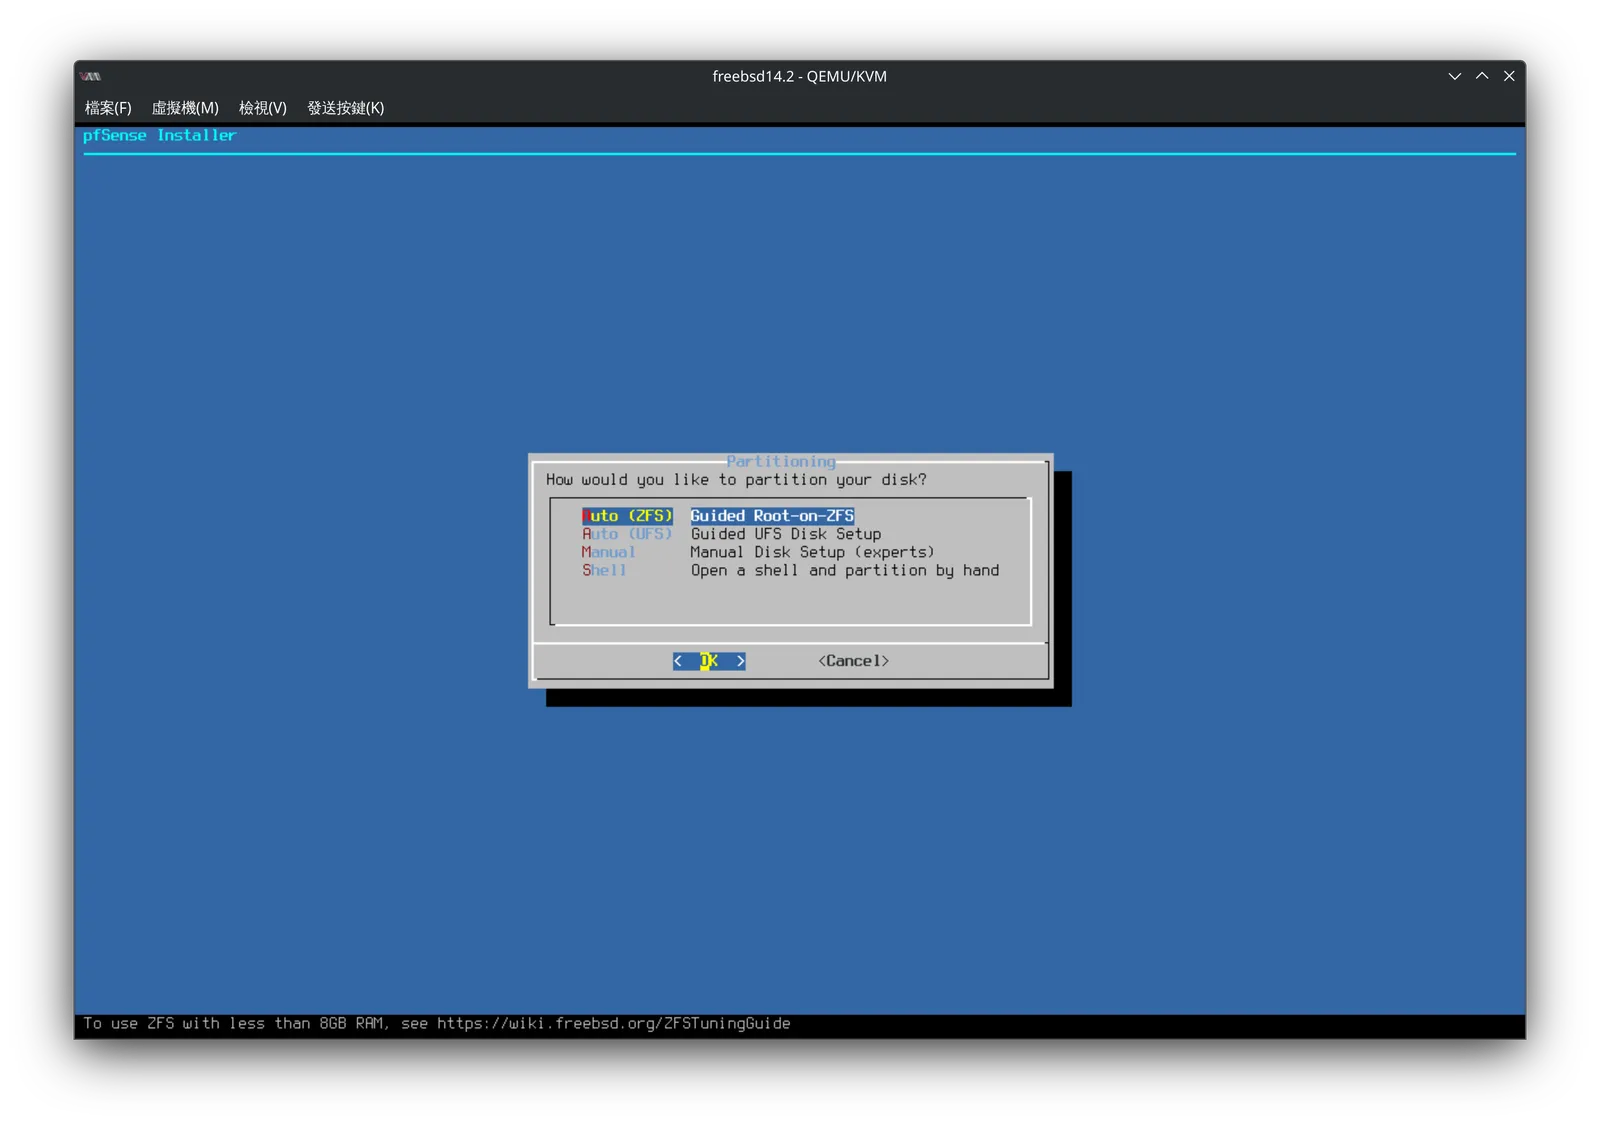The width and height of the screenshot is (1600, 1127).
Task: Click the ZFS tuning guide status line
Action: tap(437, 1023)
